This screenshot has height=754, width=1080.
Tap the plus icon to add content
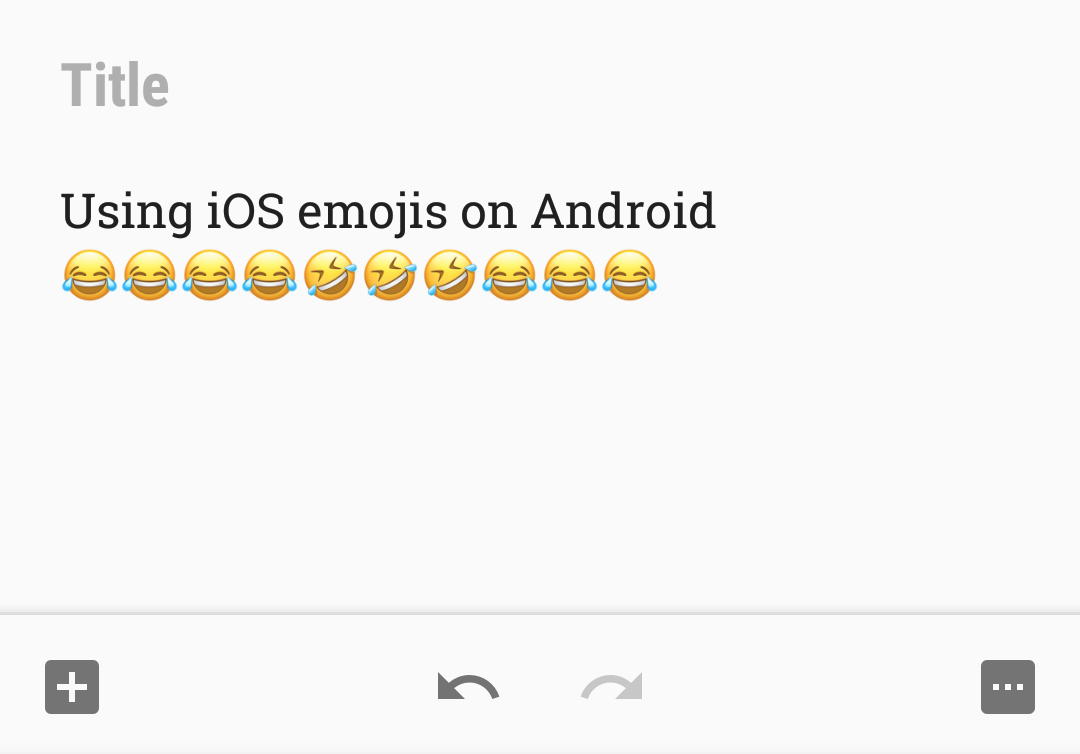[x=71, y=687]
